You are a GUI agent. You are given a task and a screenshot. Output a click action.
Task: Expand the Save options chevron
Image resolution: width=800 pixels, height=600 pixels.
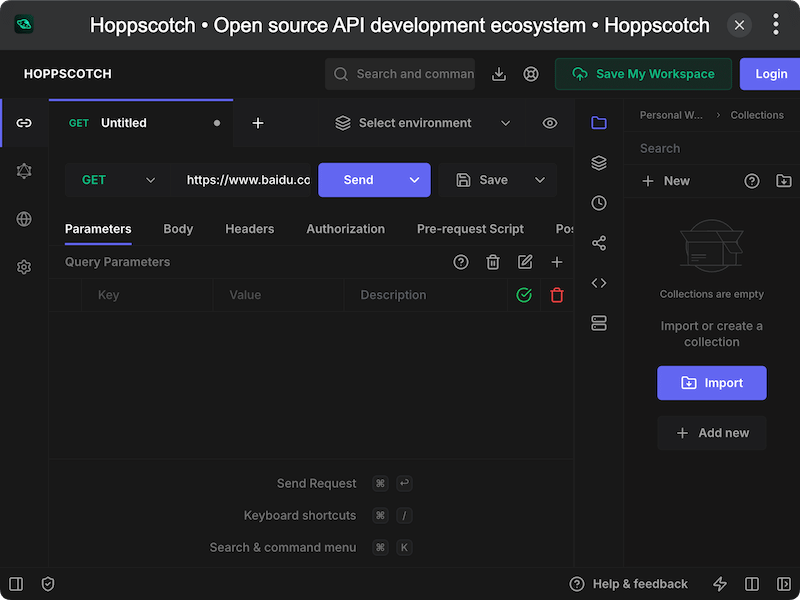(540, 180)
